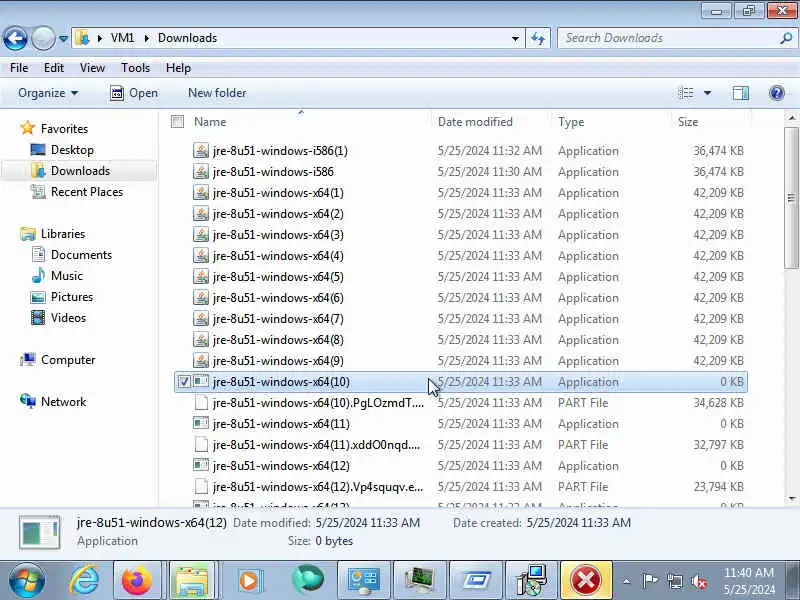
Task: Sort by the Size column header
Action: (x=688, y=122)
